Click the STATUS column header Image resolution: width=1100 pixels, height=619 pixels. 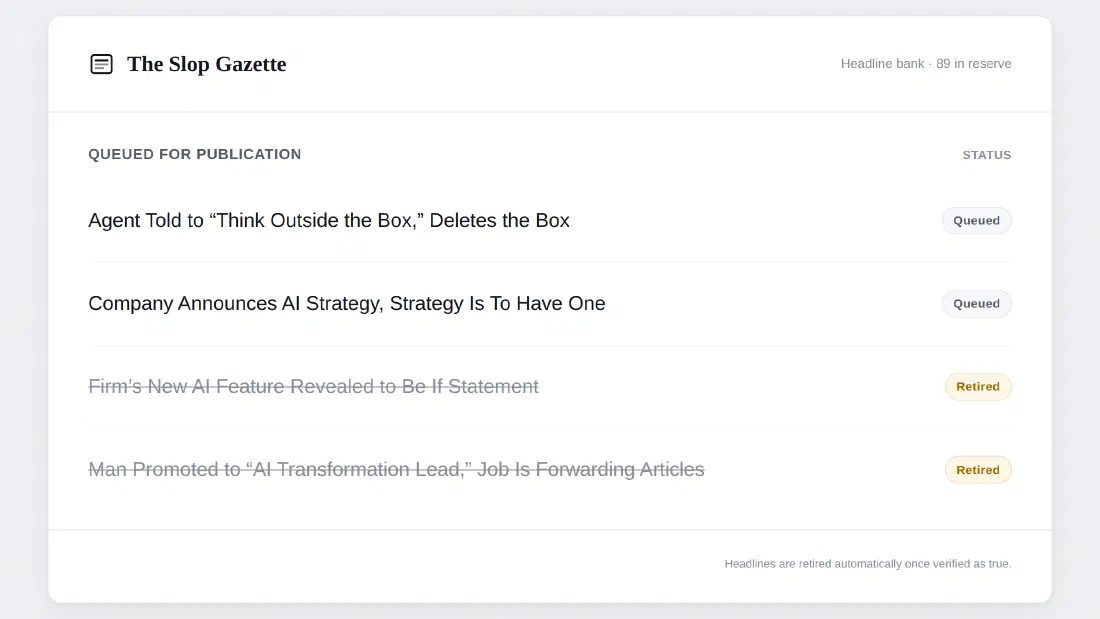point(986,155)
